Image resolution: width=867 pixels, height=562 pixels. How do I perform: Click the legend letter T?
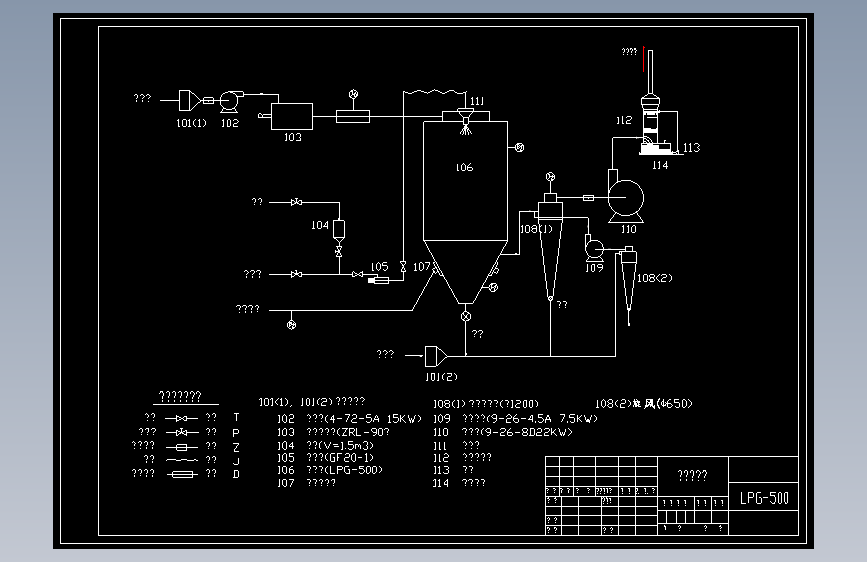[236, 418]
